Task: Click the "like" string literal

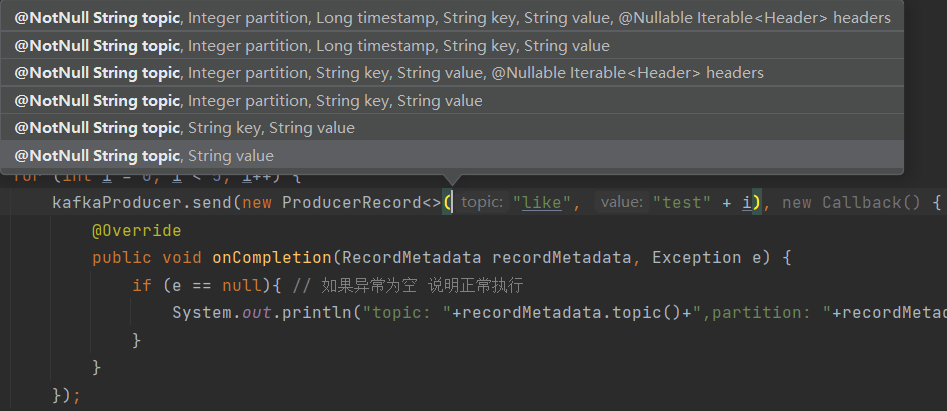Action: (x=541, y=203)
